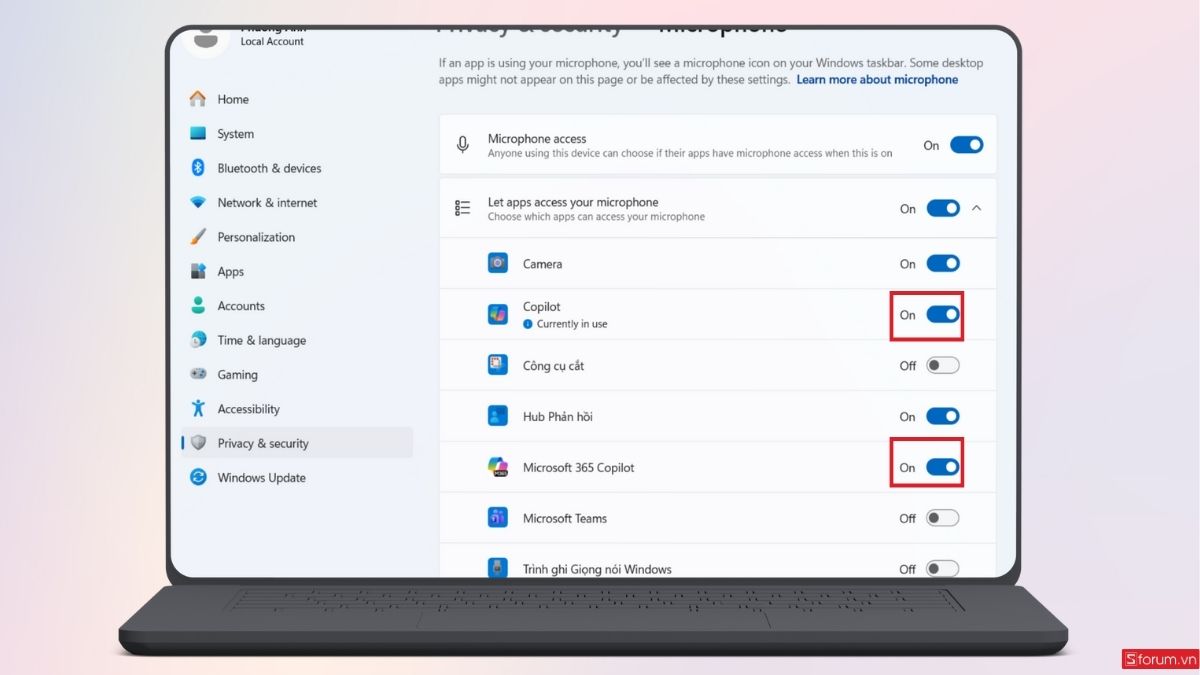
Task: Click the Microsoft 365 Copilot app icon
Action: 498,467
